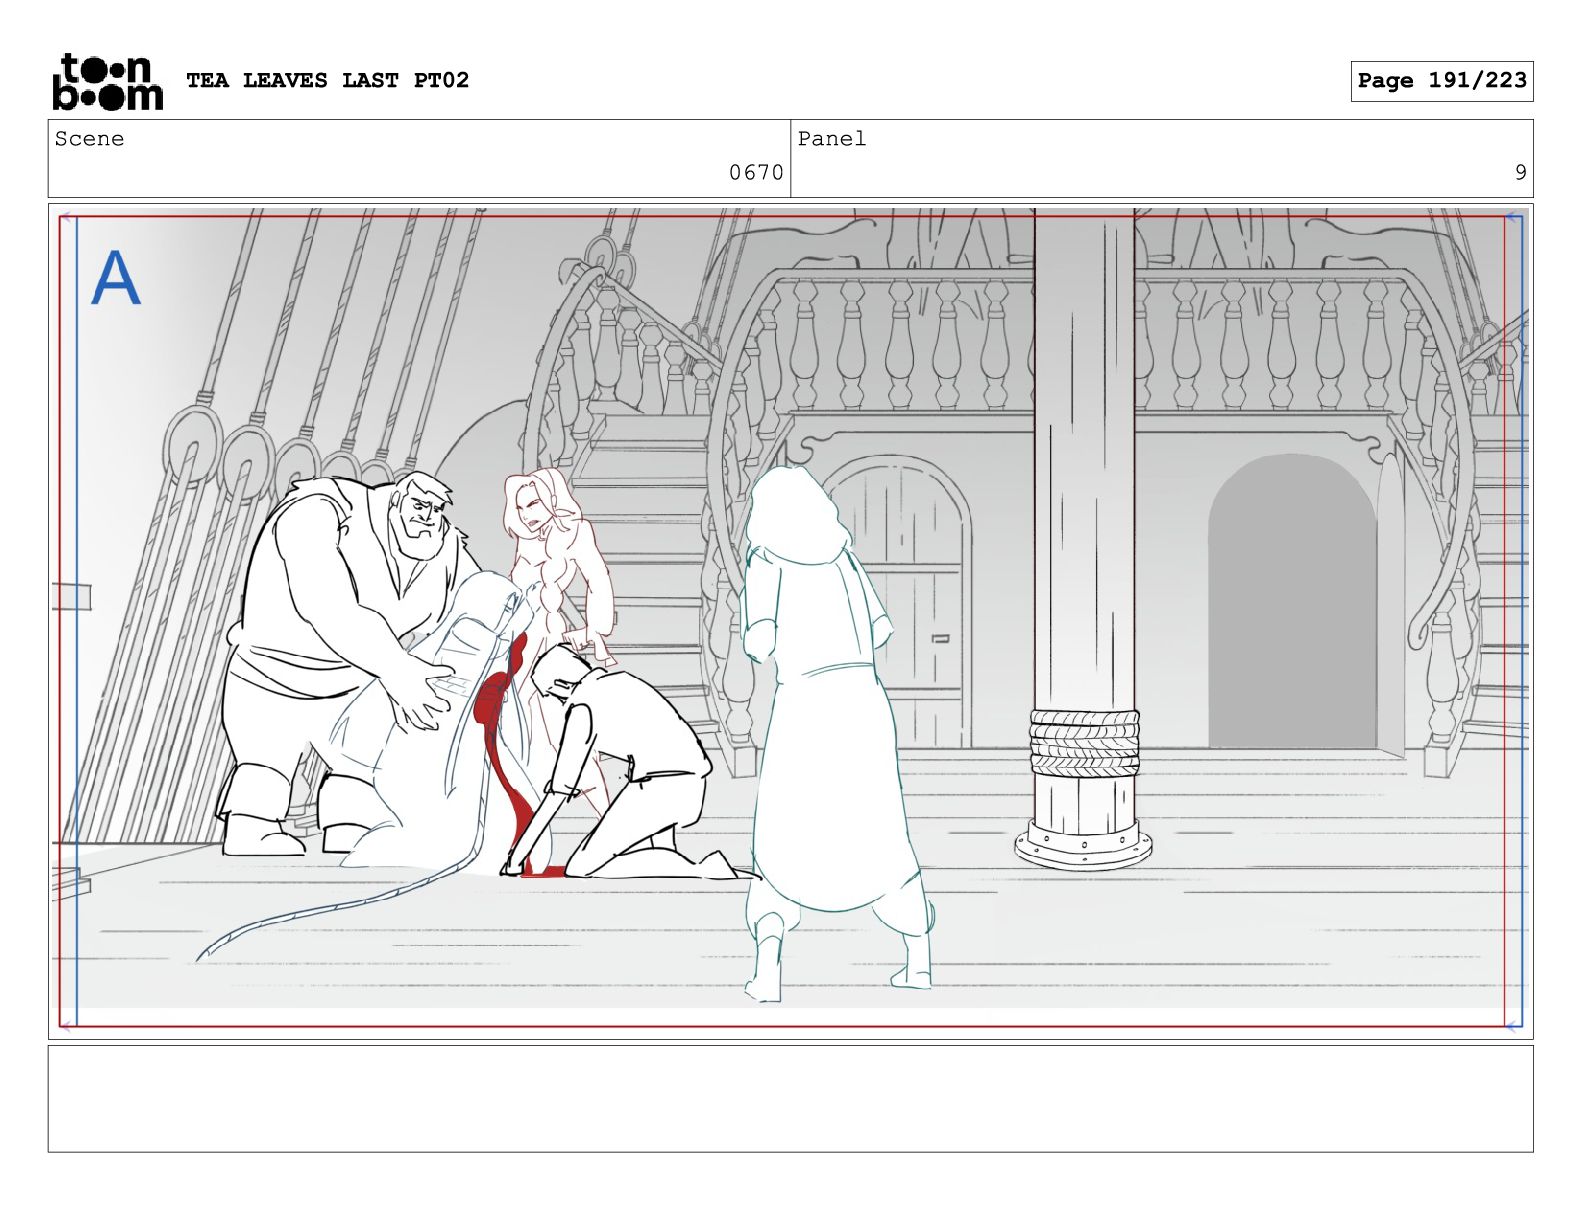Screen dimensions: 1584x1224
Task: Click the Toon Boom logo
Action: pos(107,81)
